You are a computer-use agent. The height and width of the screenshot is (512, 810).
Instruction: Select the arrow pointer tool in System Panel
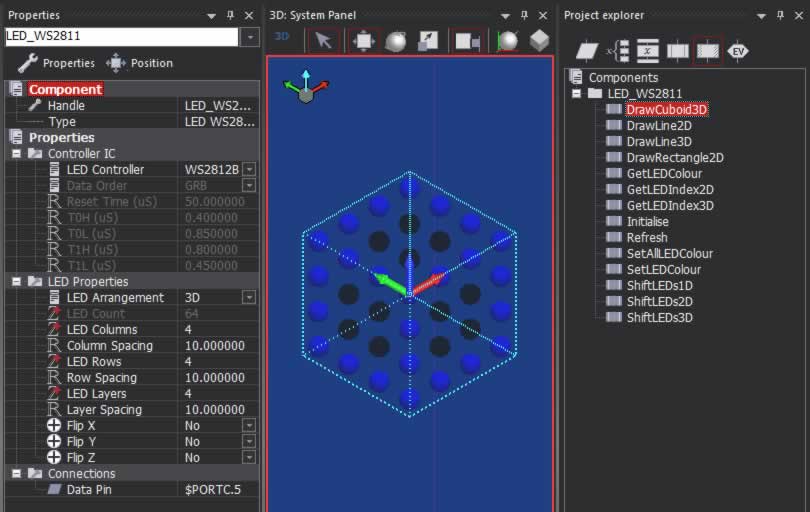pyautogui.click(x=322, y=41)
